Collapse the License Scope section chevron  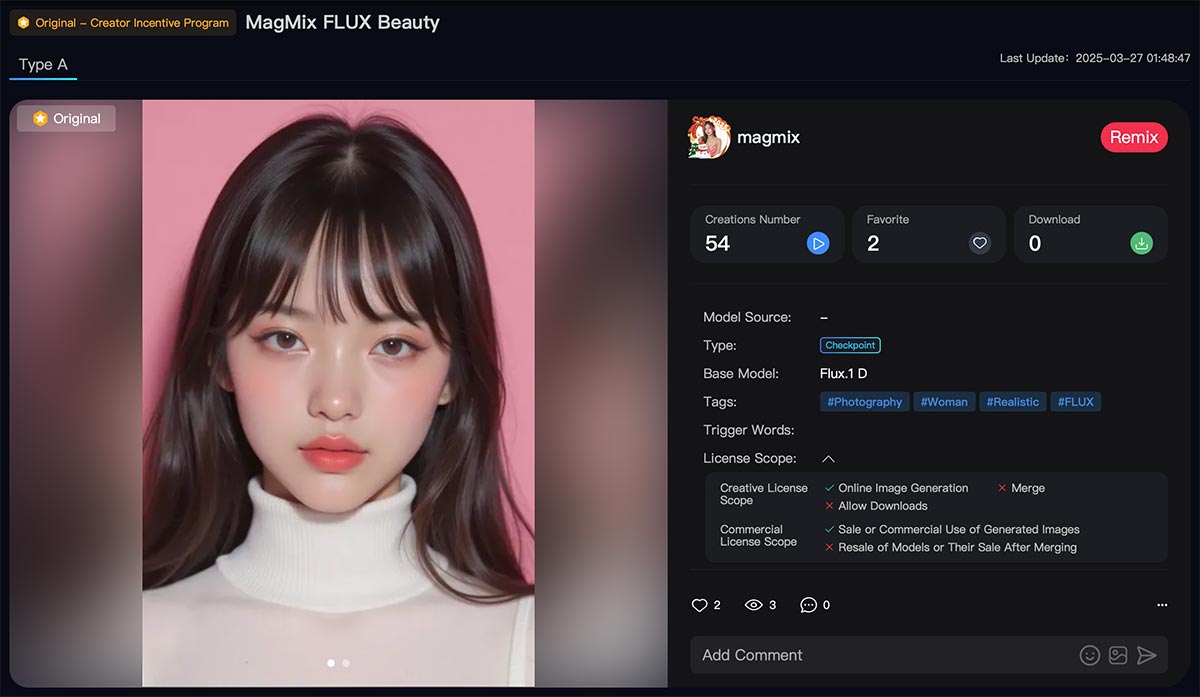(828, 458)
